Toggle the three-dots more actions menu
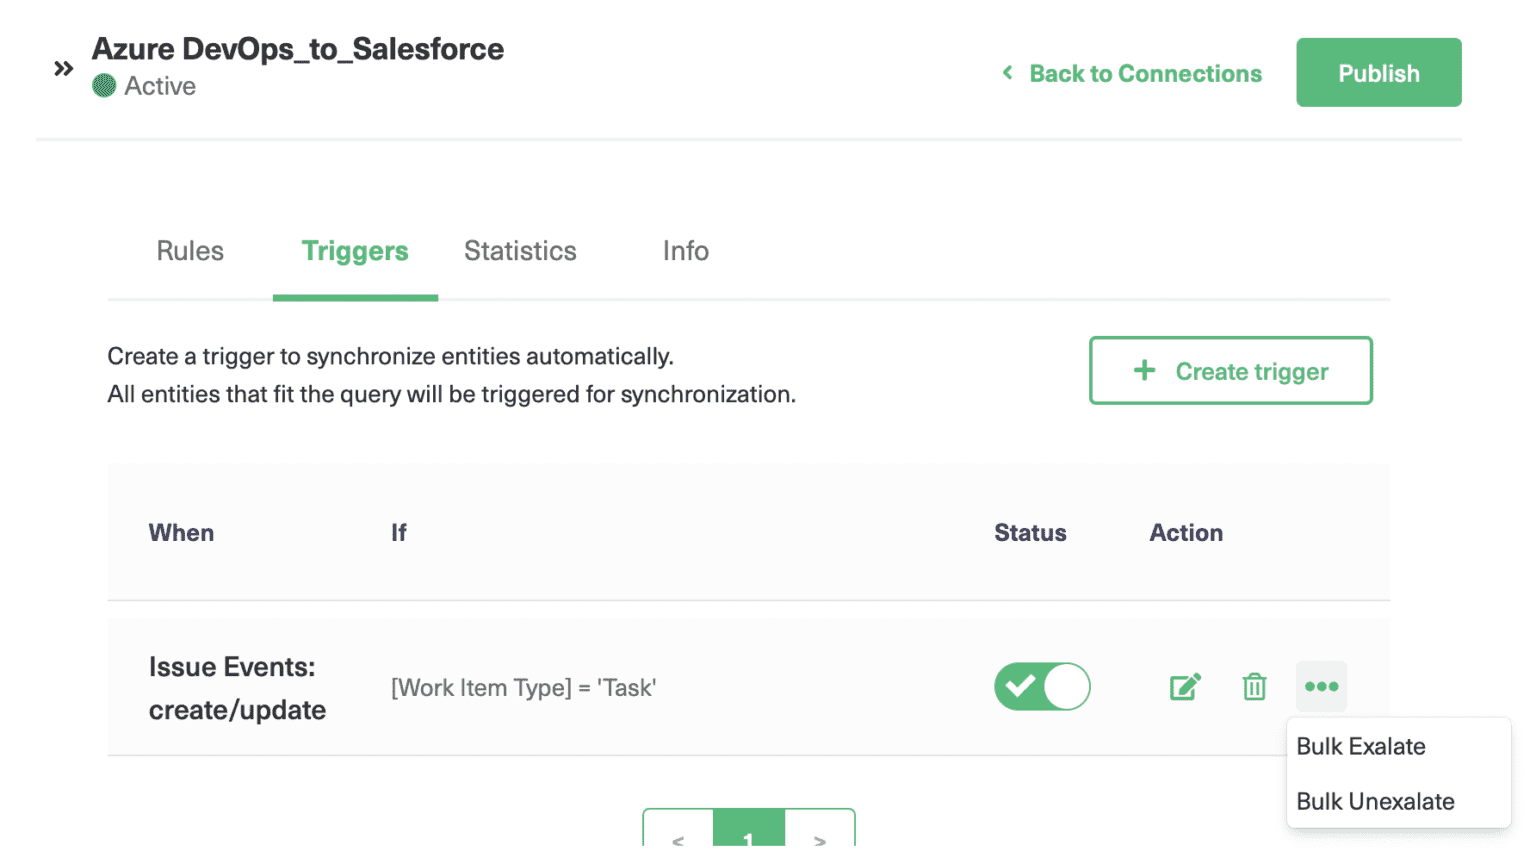 pyautogui.click(x=1321, y=687)
